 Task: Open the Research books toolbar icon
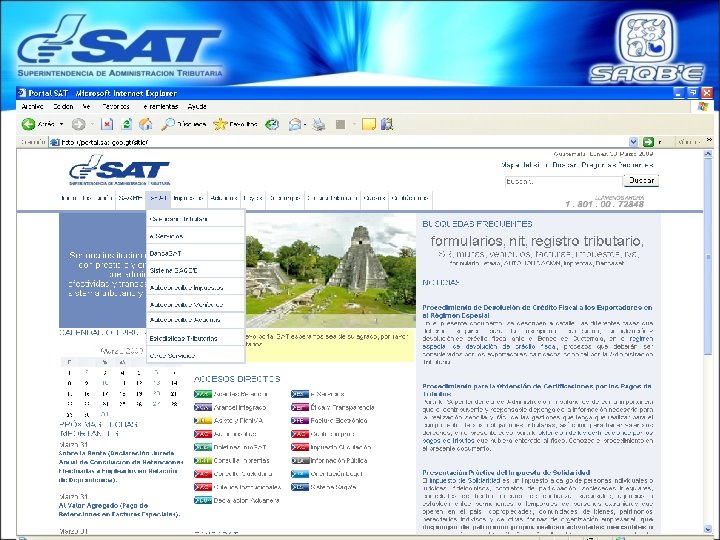[x=387, y=124]
